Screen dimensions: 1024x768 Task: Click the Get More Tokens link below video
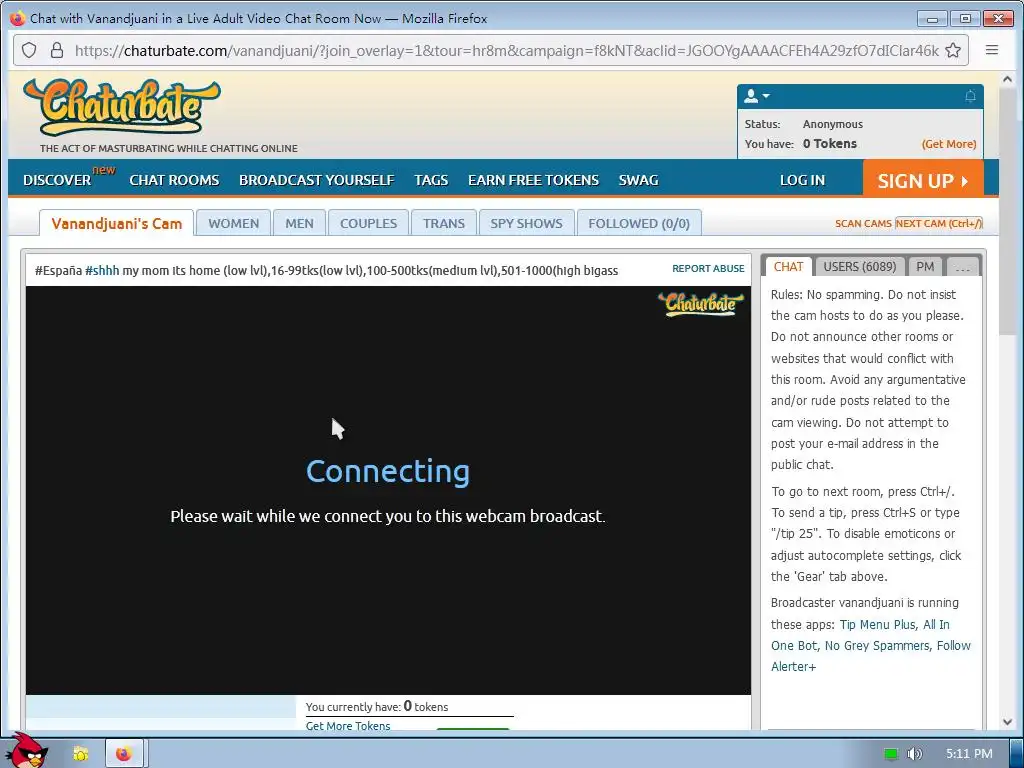pyautogui.click(x=348, y=726)
